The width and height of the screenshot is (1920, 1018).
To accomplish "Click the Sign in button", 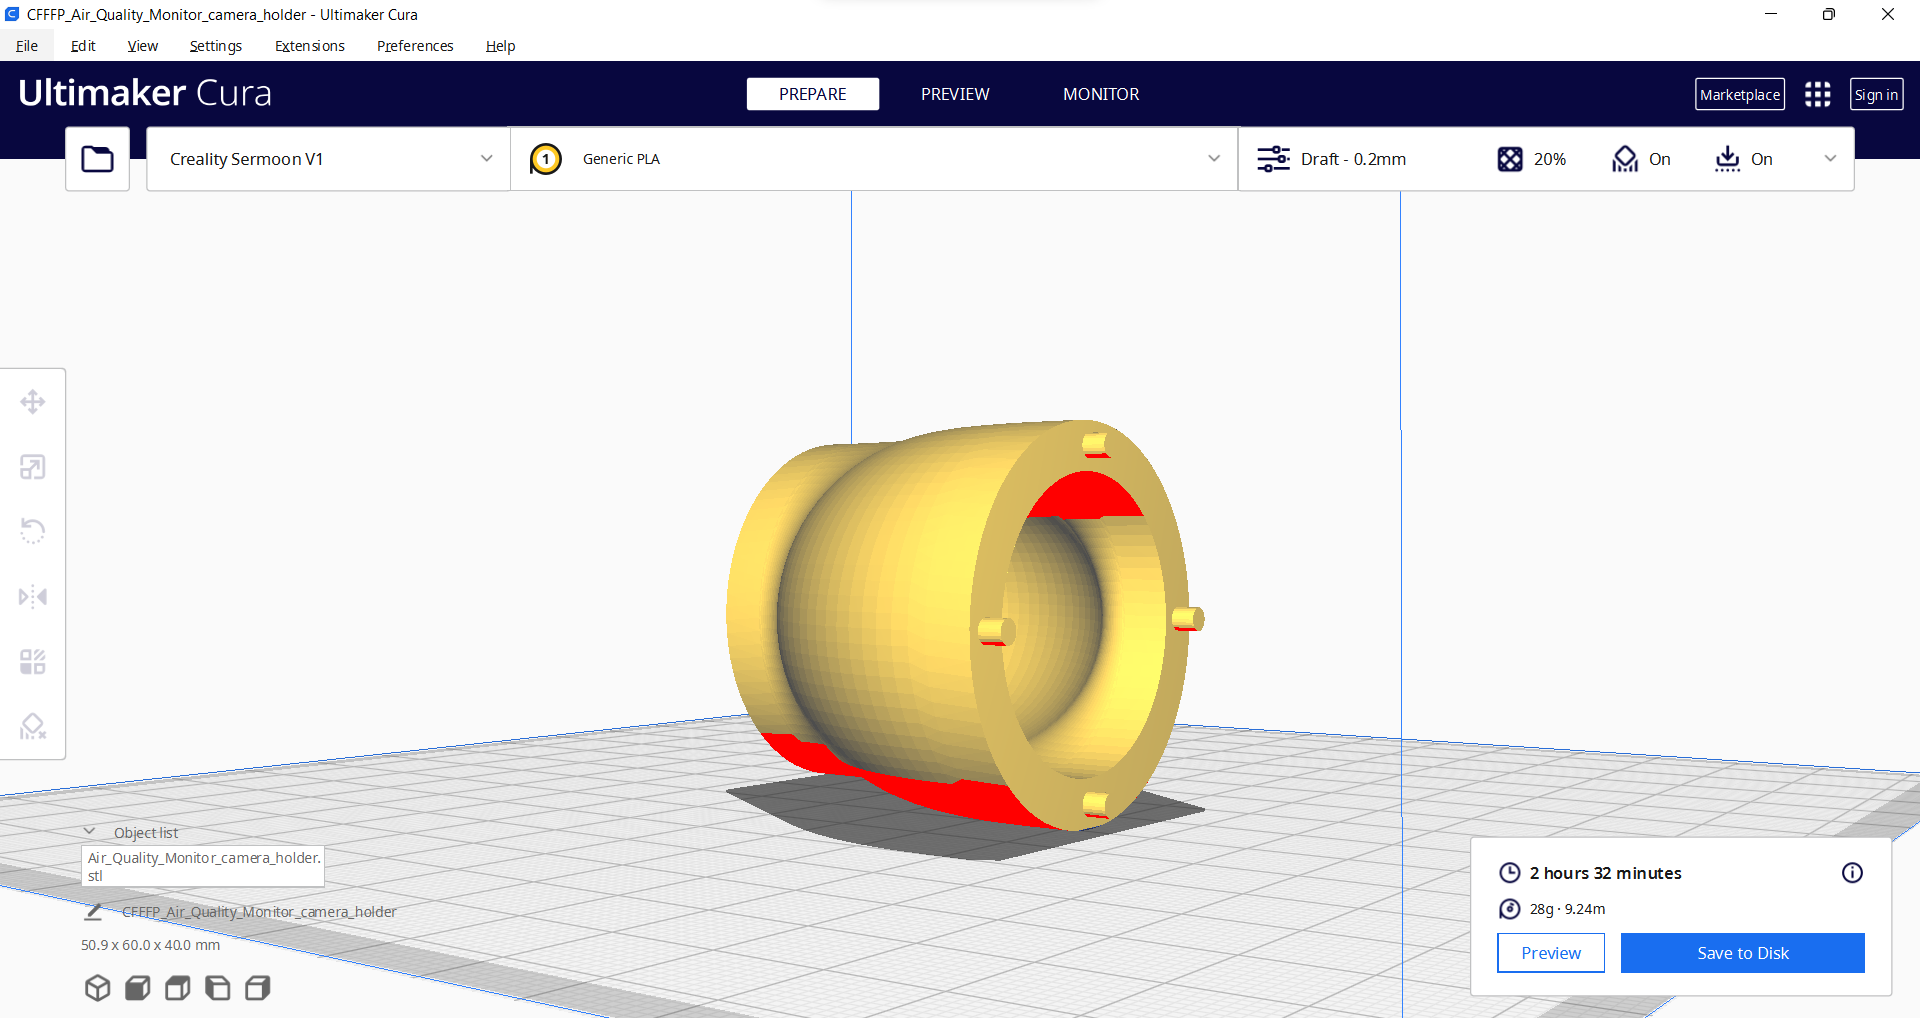I will [1876, 93].
